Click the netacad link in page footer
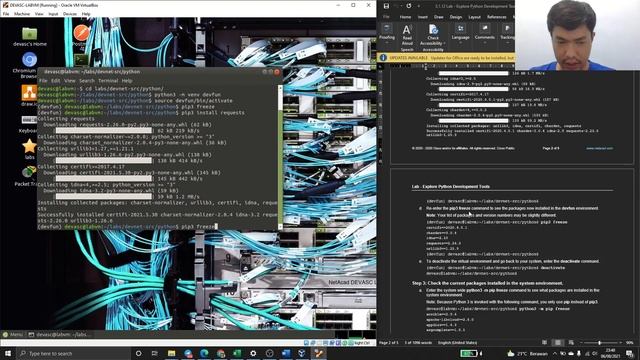The height and width of the screenshot is (360, 640). 599,148
